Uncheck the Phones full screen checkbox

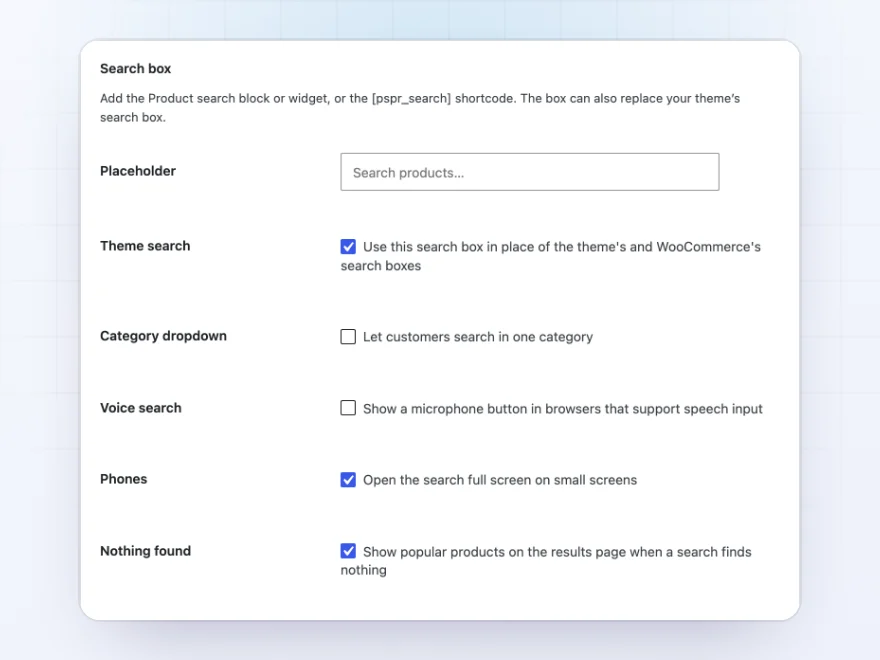[348, 479]
